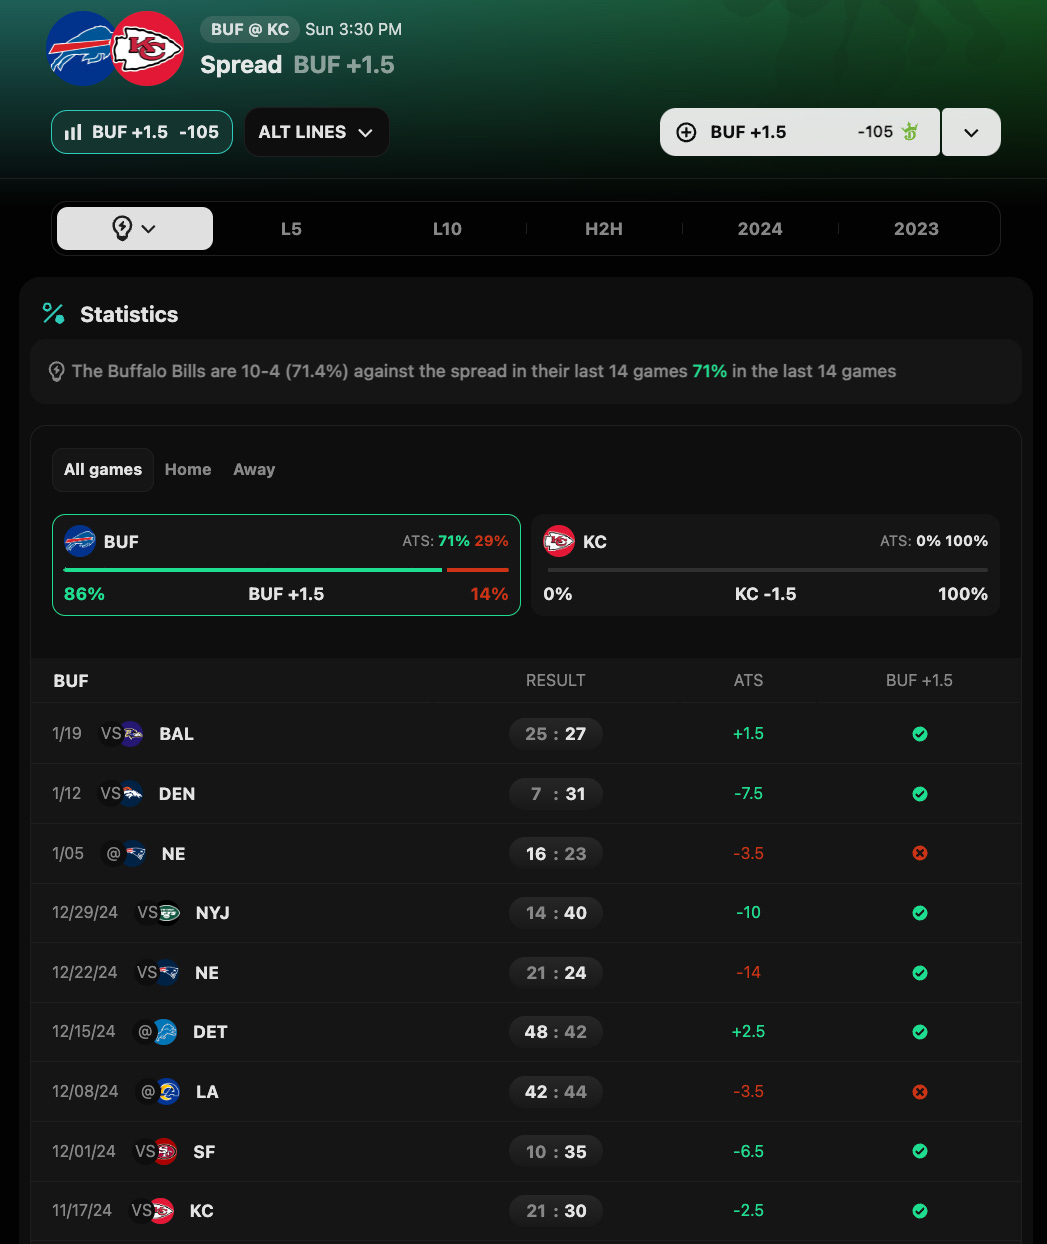Click the ATS column header
1047x1244 pixels.
748,681
